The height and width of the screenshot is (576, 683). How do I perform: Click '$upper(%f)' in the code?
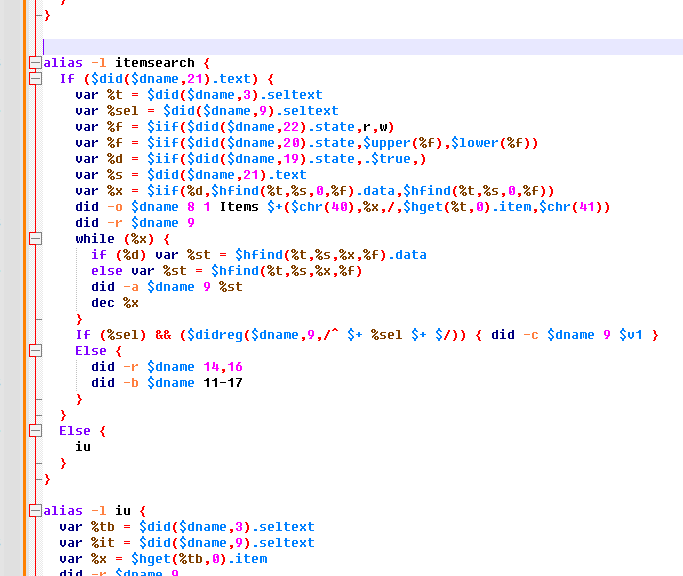point(402,143)
